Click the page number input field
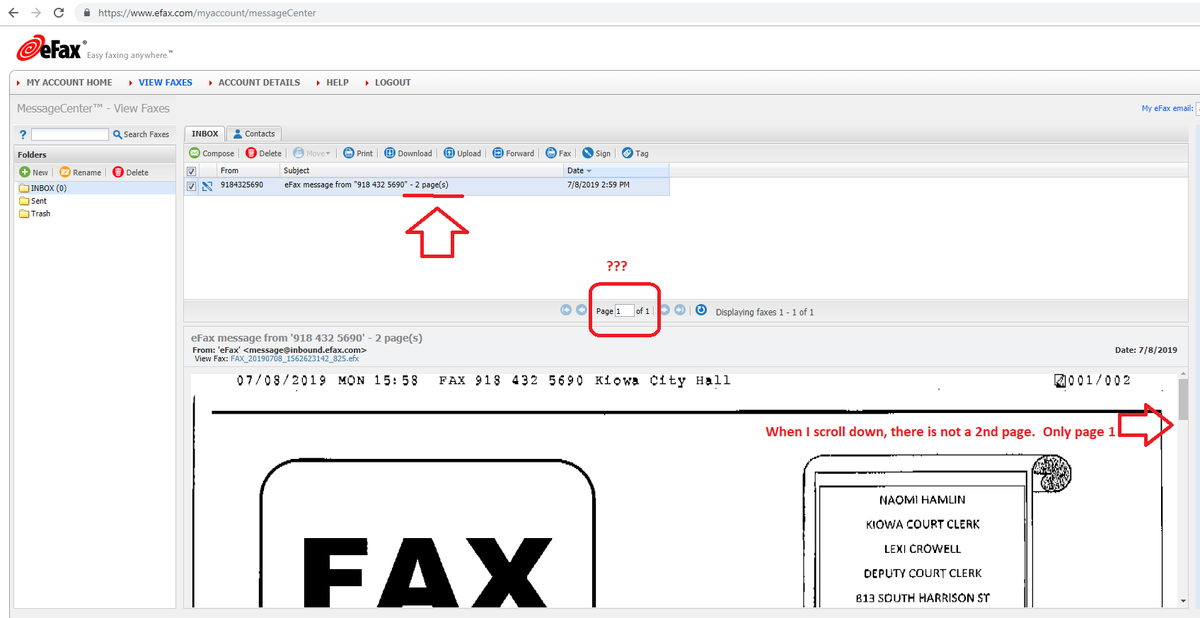This screenshot has width=1200, height=618. click(624, 311)
